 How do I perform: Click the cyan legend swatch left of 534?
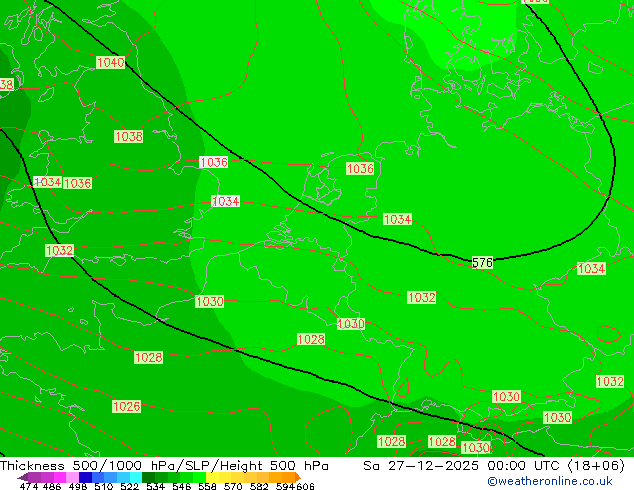(136, 477)
